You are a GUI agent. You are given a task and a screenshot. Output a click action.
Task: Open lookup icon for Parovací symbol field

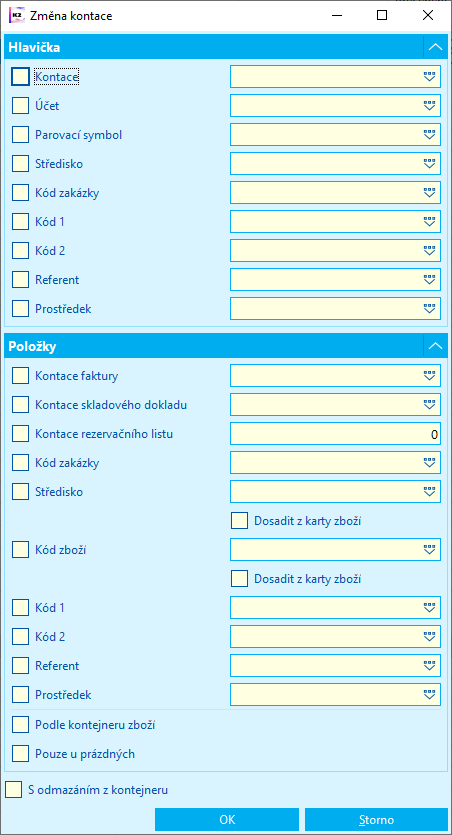click(x=430, y=135)
